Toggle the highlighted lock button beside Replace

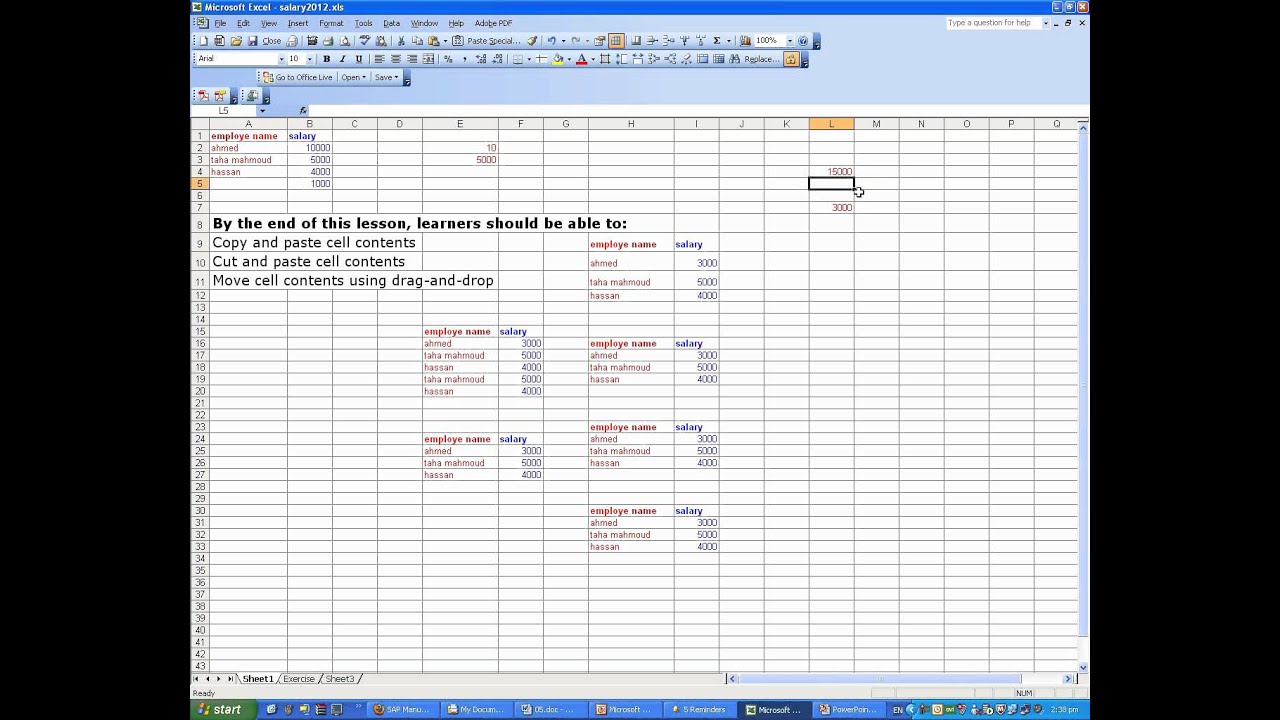(791, 59)
